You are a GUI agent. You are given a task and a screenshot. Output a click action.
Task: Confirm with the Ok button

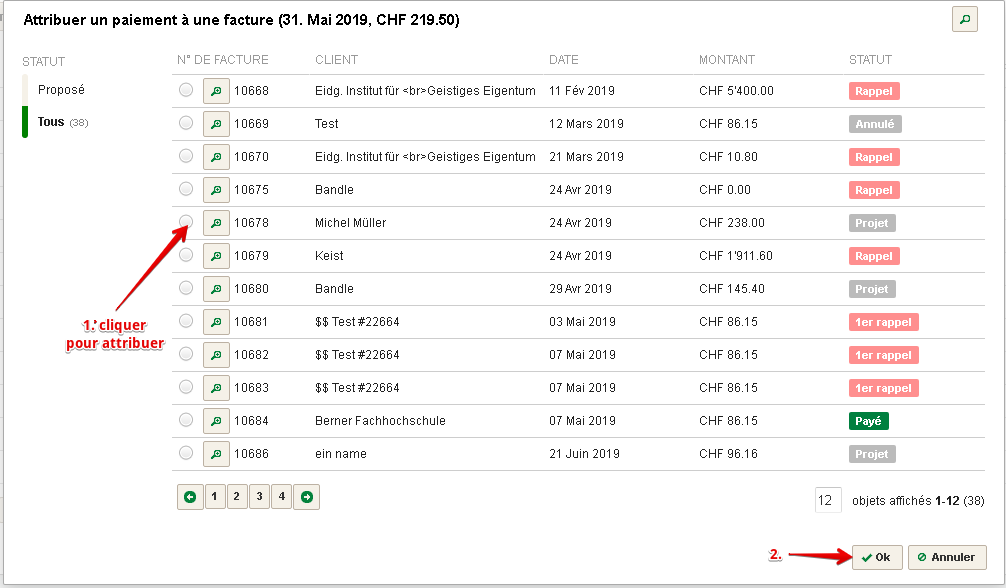click(877, 557)
